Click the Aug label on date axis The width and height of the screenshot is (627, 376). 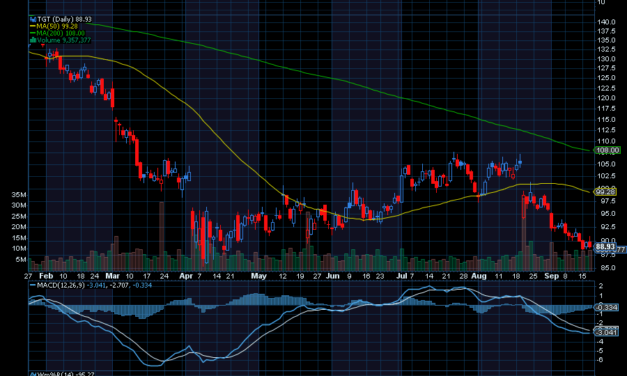[479, 276]
